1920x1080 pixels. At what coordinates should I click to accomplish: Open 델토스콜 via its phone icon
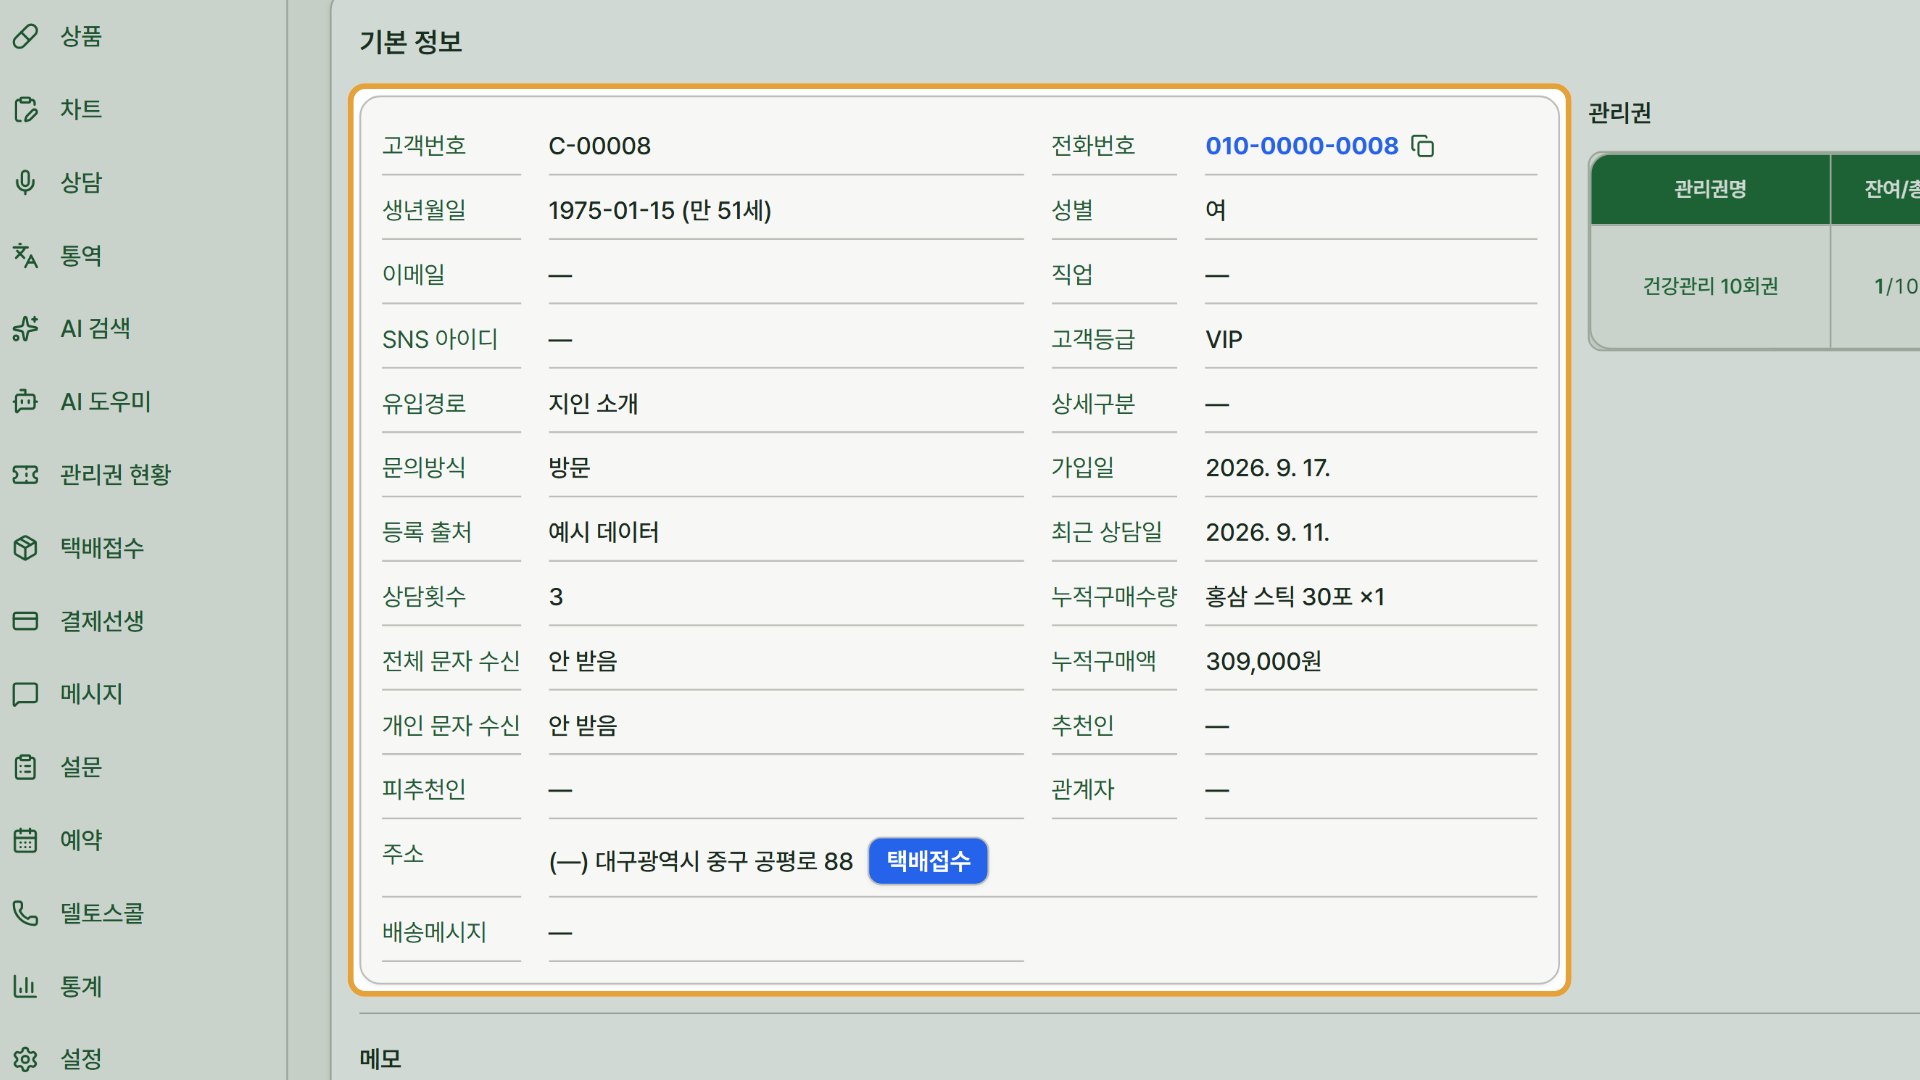coord(25,913)
